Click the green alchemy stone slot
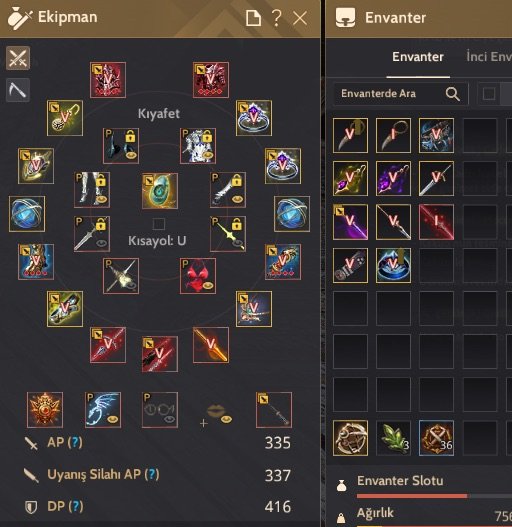The height and width of the screenshot is (527, 512). point(160,191)
